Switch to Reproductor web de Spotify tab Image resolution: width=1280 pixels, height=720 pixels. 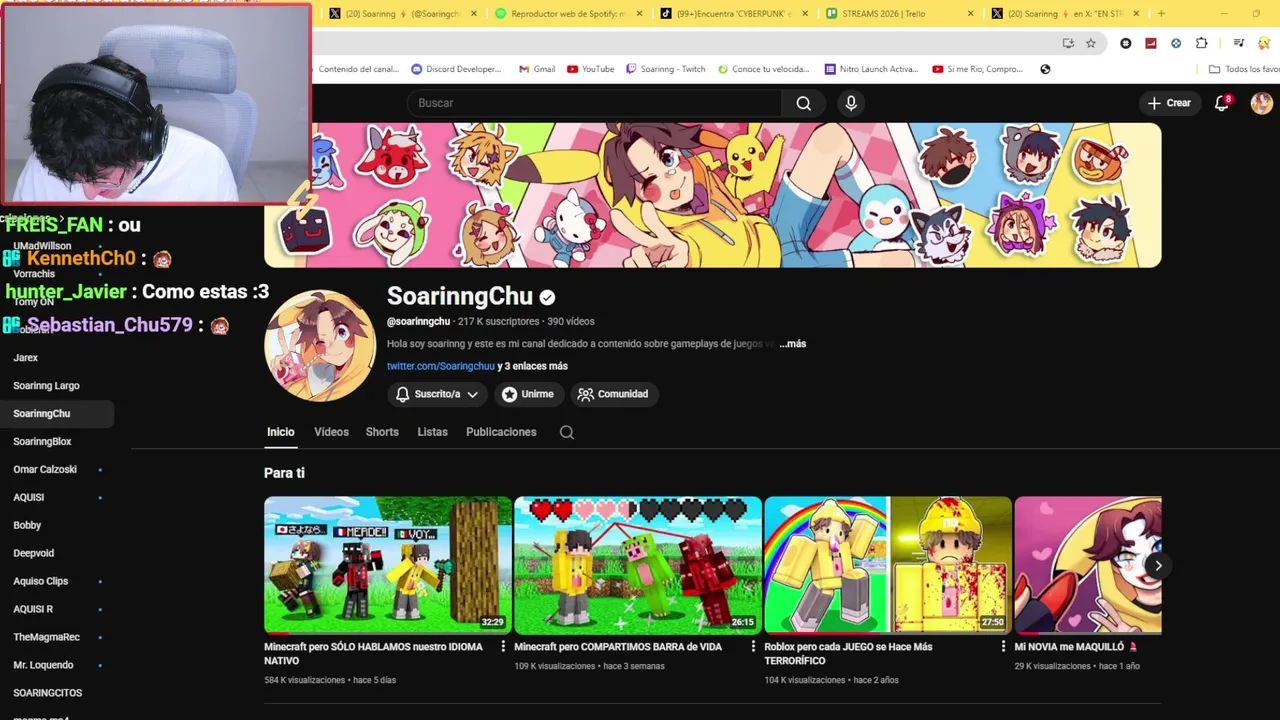(569, 14)
